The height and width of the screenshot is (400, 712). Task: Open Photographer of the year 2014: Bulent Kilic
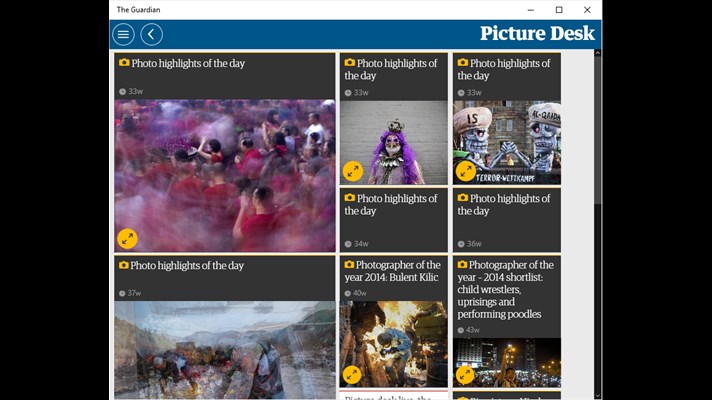(391, 271)
